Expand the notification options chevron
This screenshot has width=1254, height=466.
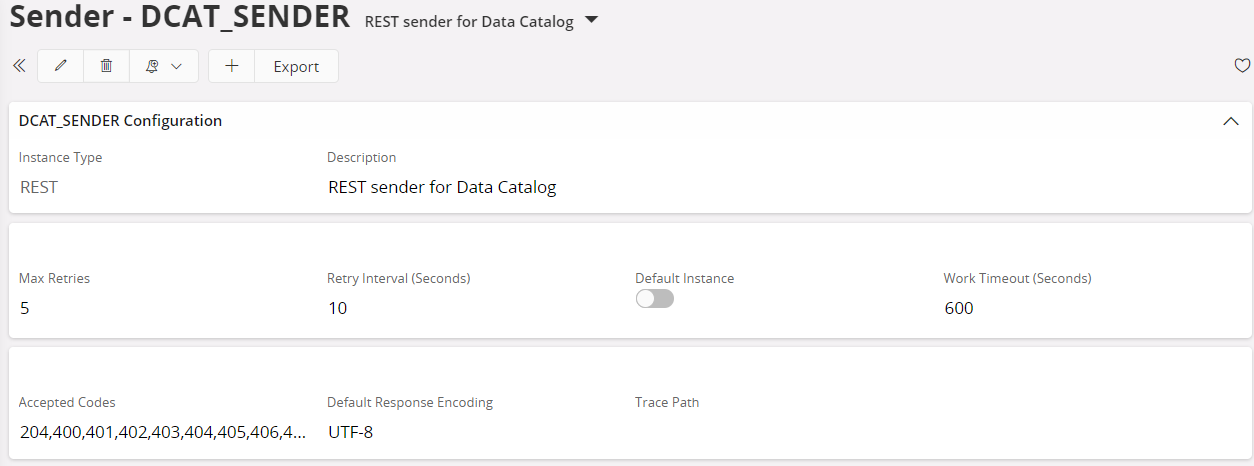(177, 66)
